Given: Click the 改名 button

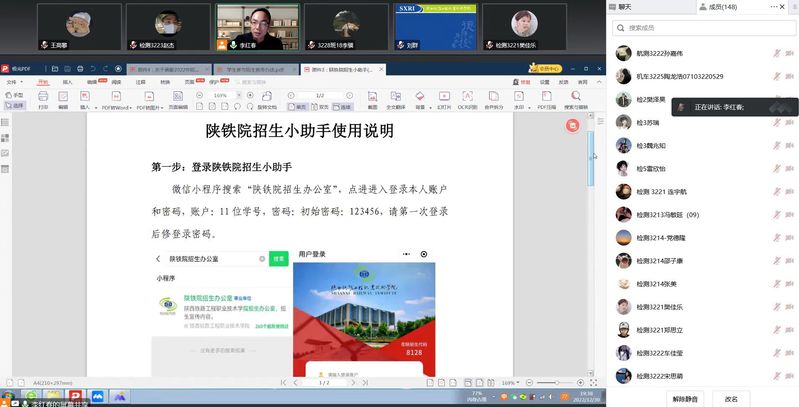Looking at the screenshot, I should tap(731, 398).
